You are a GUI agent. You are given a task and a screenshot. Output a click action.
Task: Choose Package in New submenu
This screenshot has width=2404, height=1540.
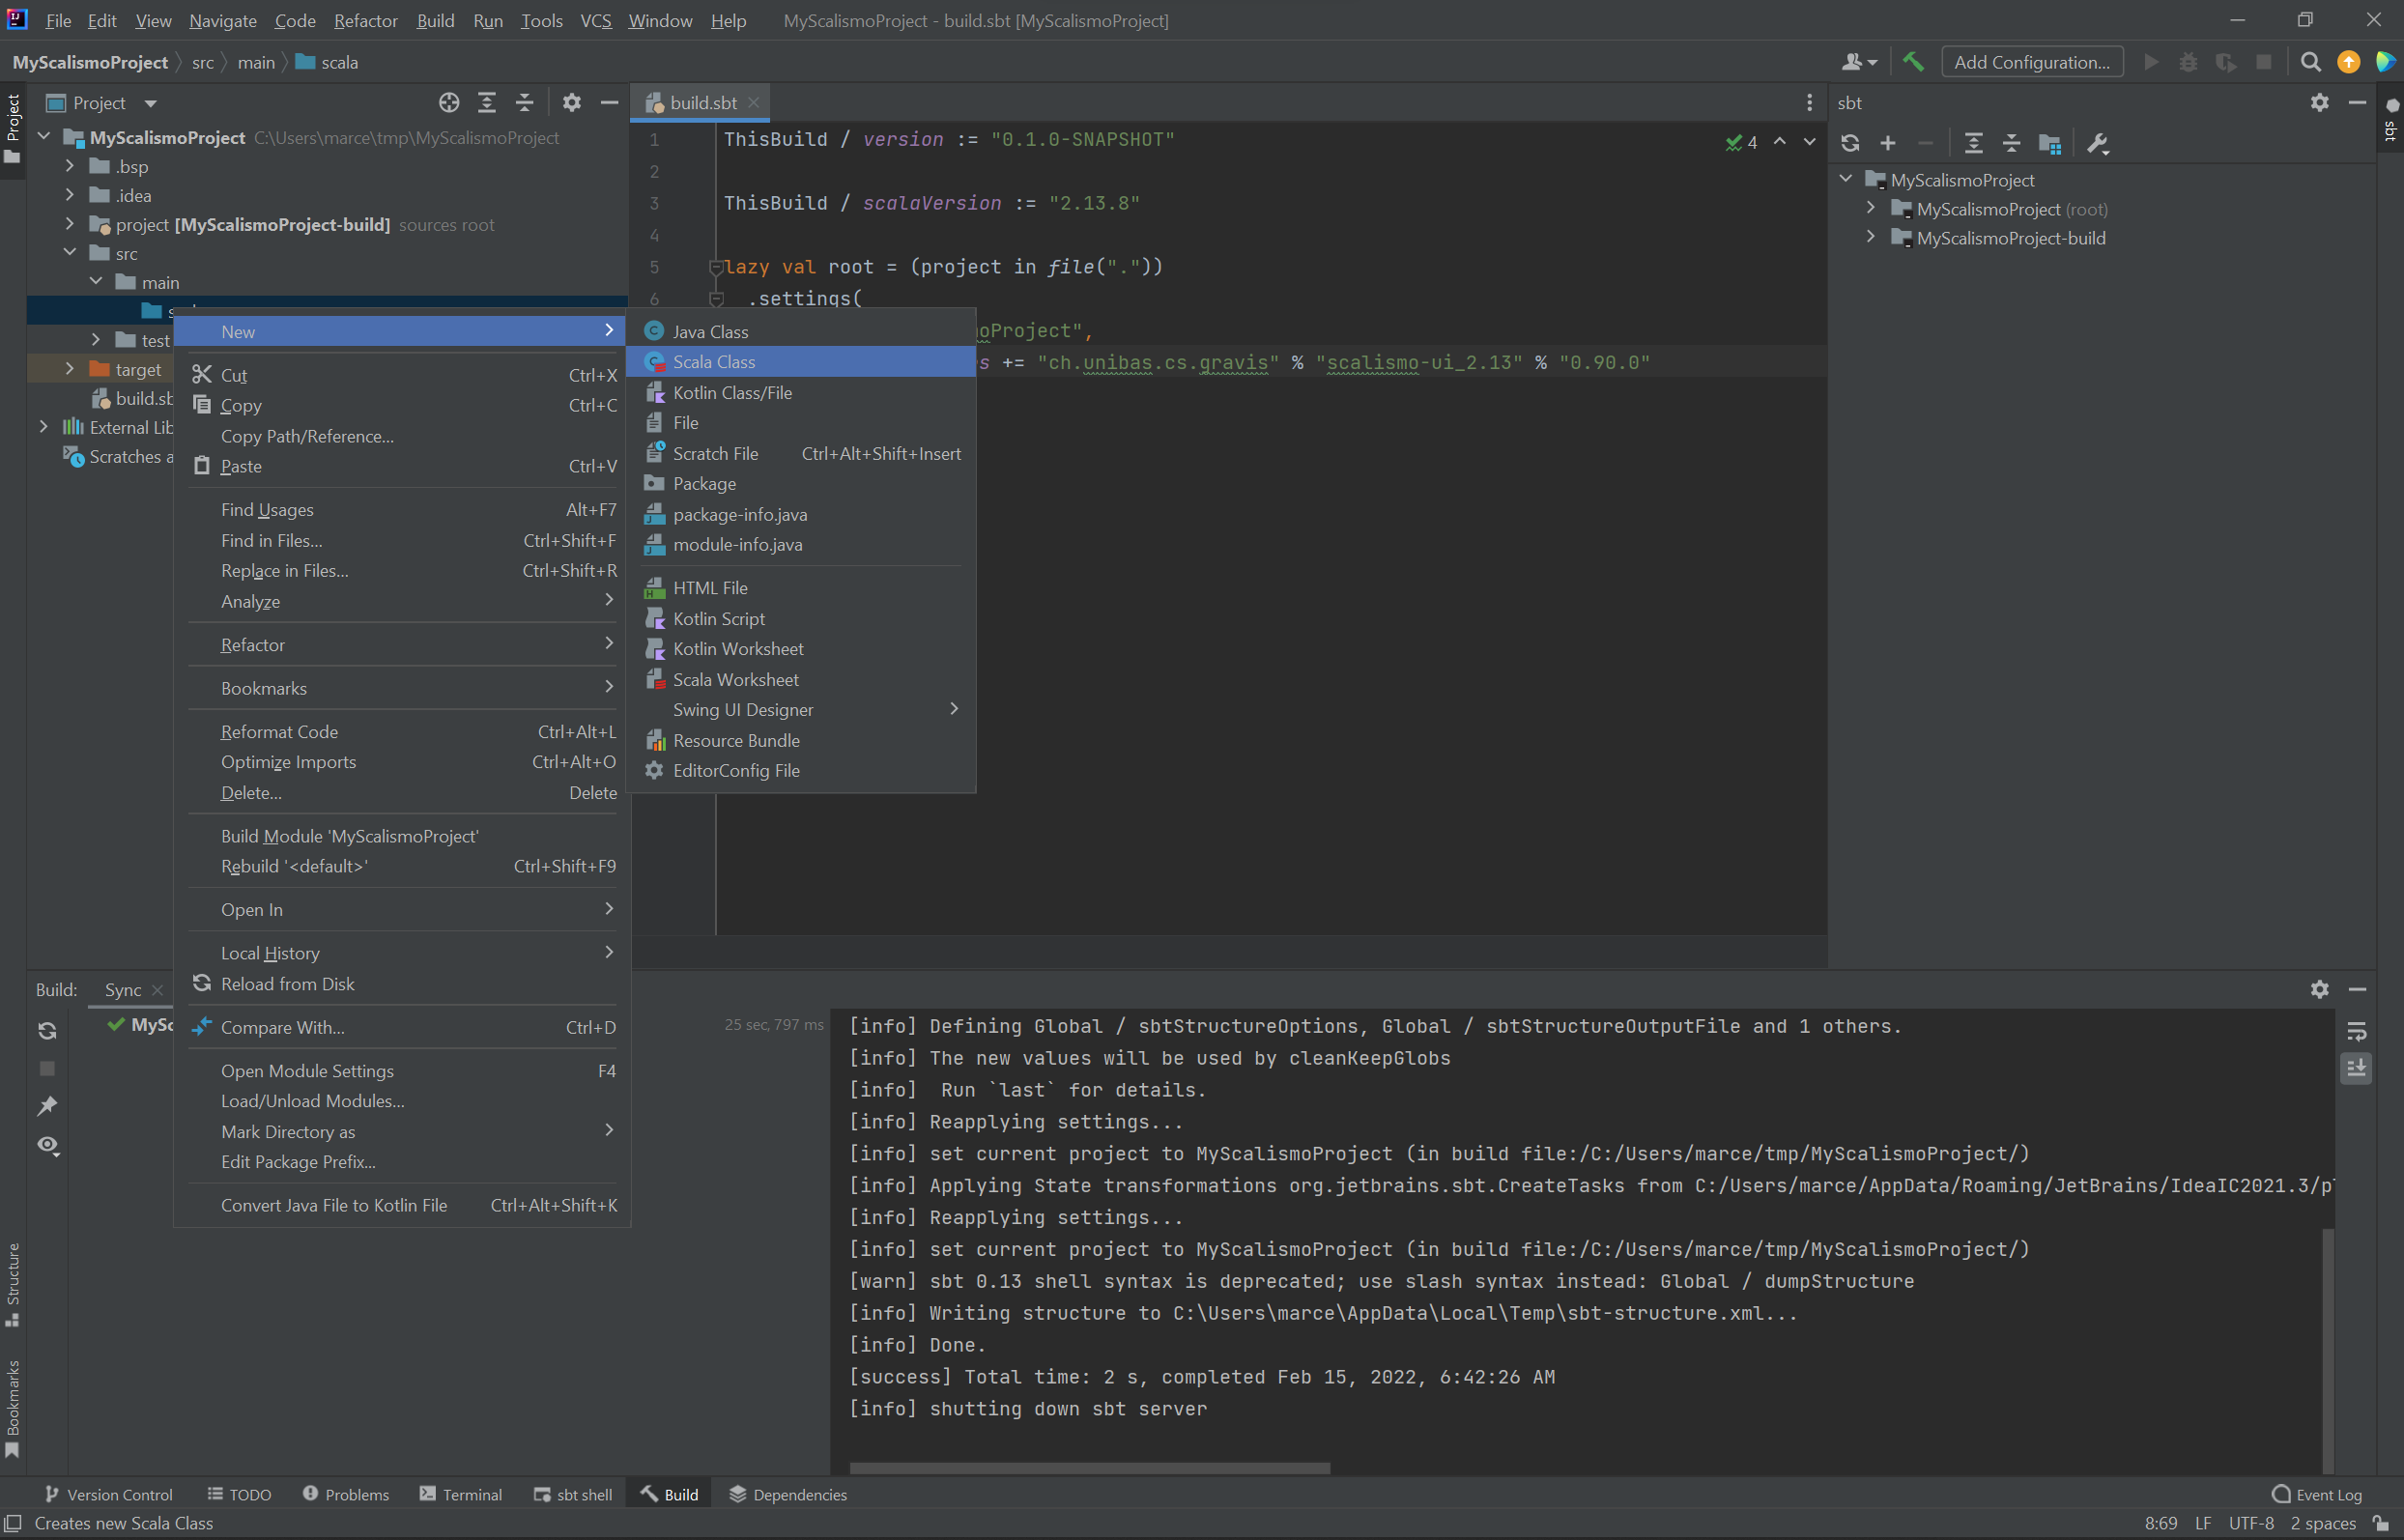pyautogui.click(x=800, y=484)
